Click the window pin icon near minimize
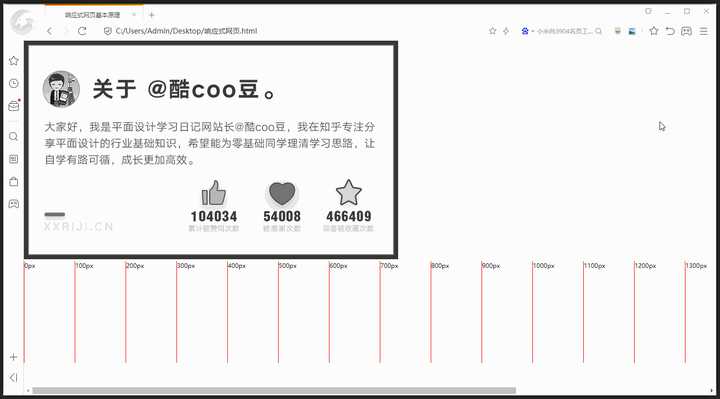Viewport: 720px width, 399px height. point(648,11)
